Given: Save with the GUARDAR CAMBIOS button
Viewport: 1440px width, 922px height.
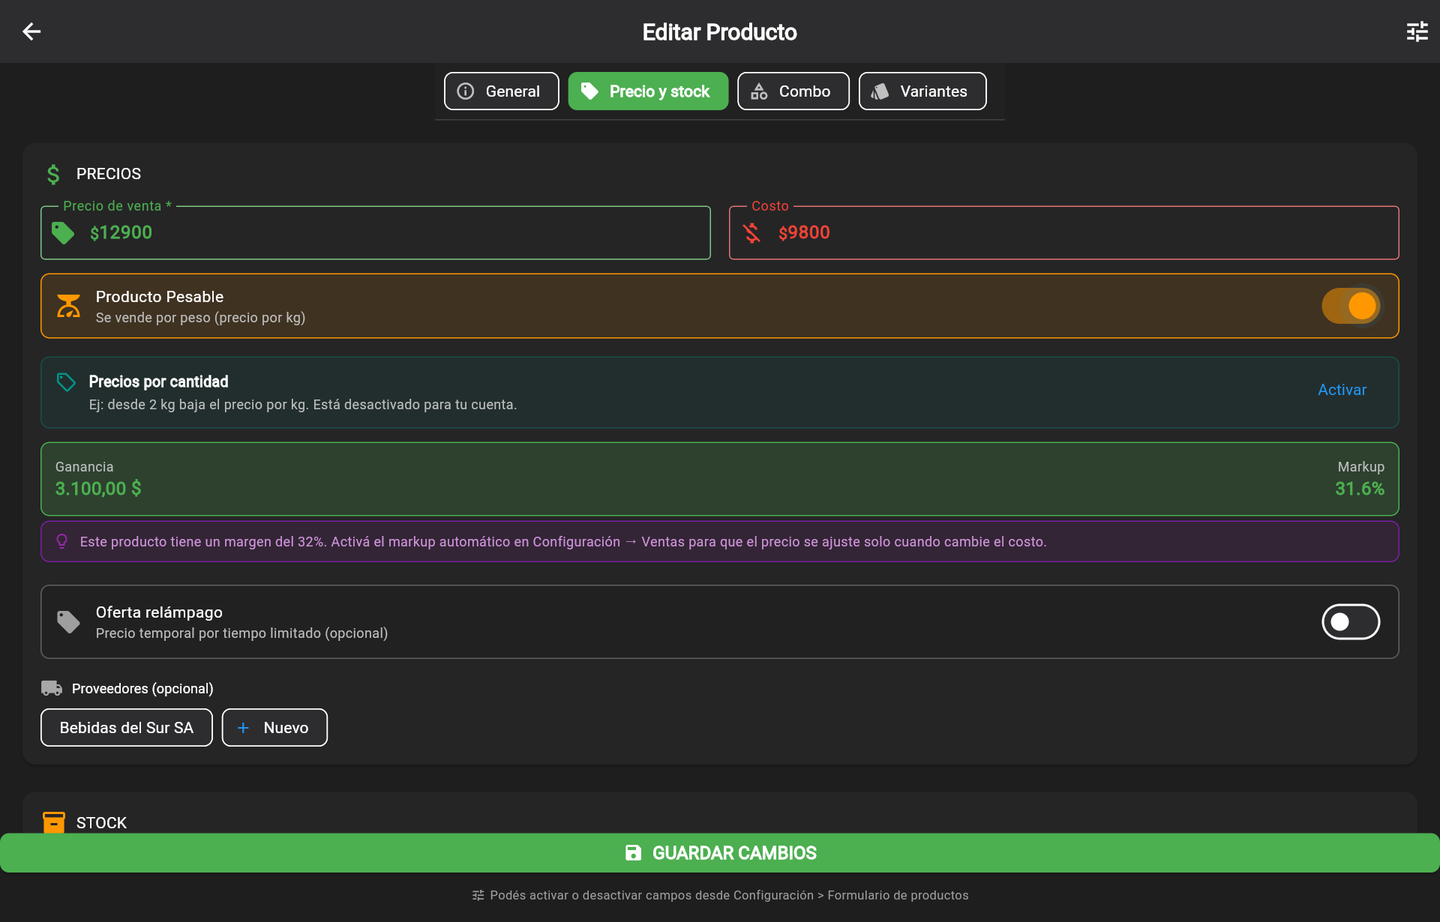Looking at the screenshot, I should coord(720,853).
